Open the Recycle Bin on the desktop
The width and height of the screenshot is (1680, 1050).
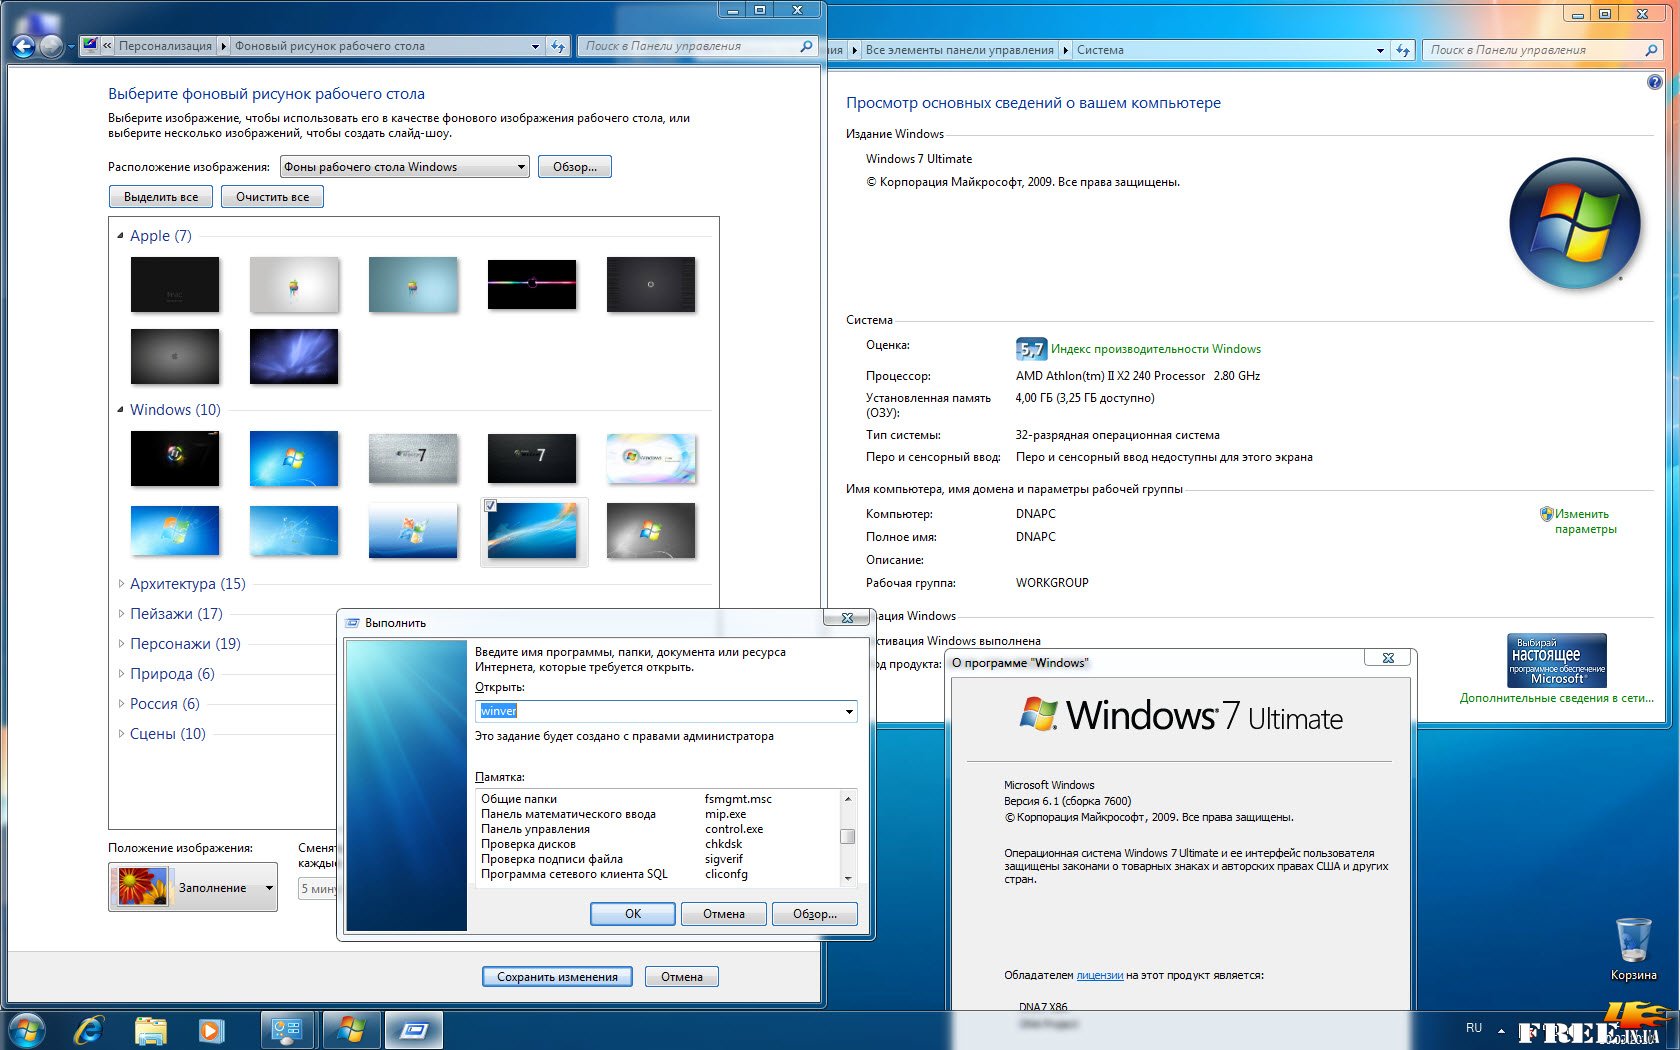tap(1633, 949)
